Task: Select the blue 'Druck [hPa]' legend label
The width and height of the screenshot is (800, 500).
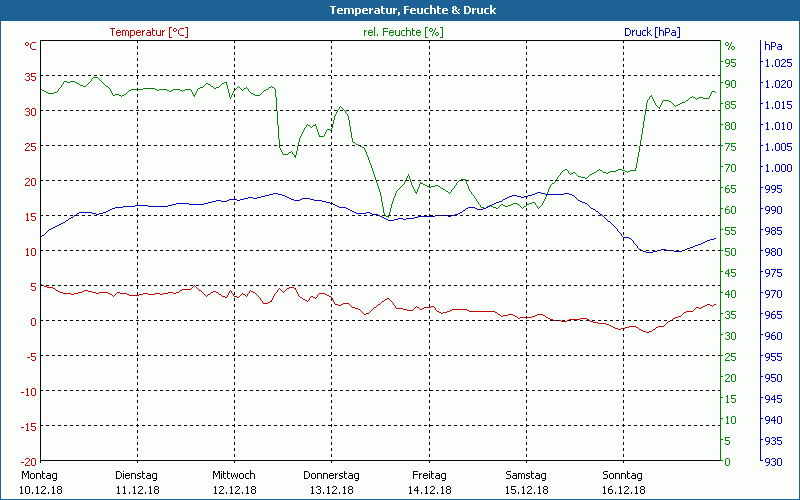Action: (652, 32)
